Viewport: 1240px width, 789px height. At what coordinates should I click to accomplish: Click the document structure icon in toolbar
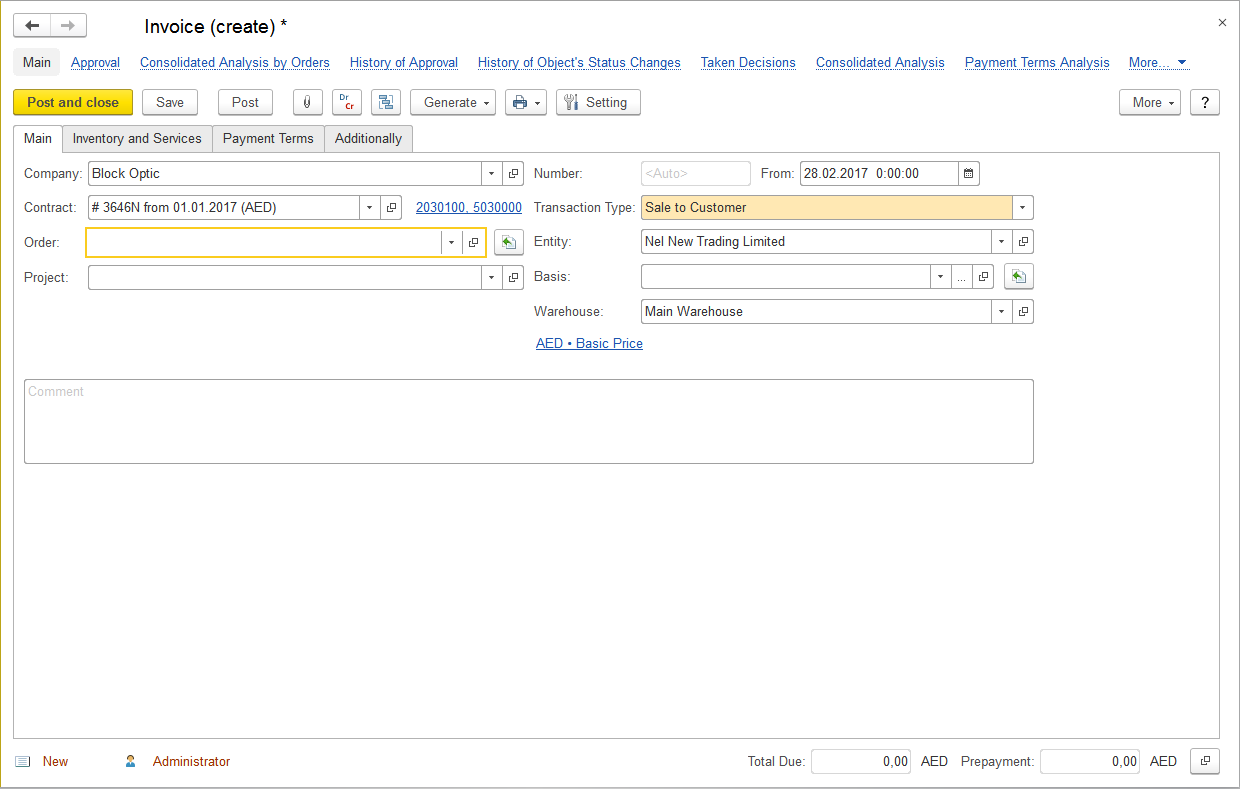[385, 103]
